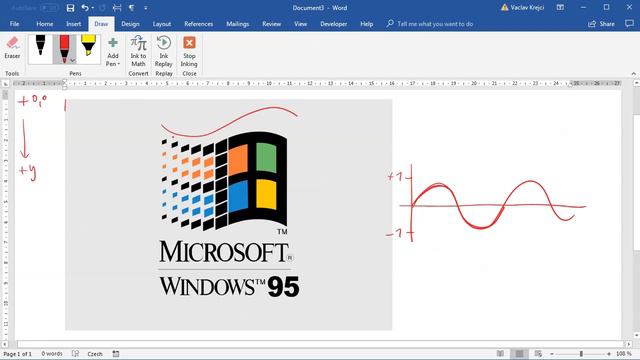Click the vertical scrollbar down arrow
This screenshot has height=360, width=640.
637,336
